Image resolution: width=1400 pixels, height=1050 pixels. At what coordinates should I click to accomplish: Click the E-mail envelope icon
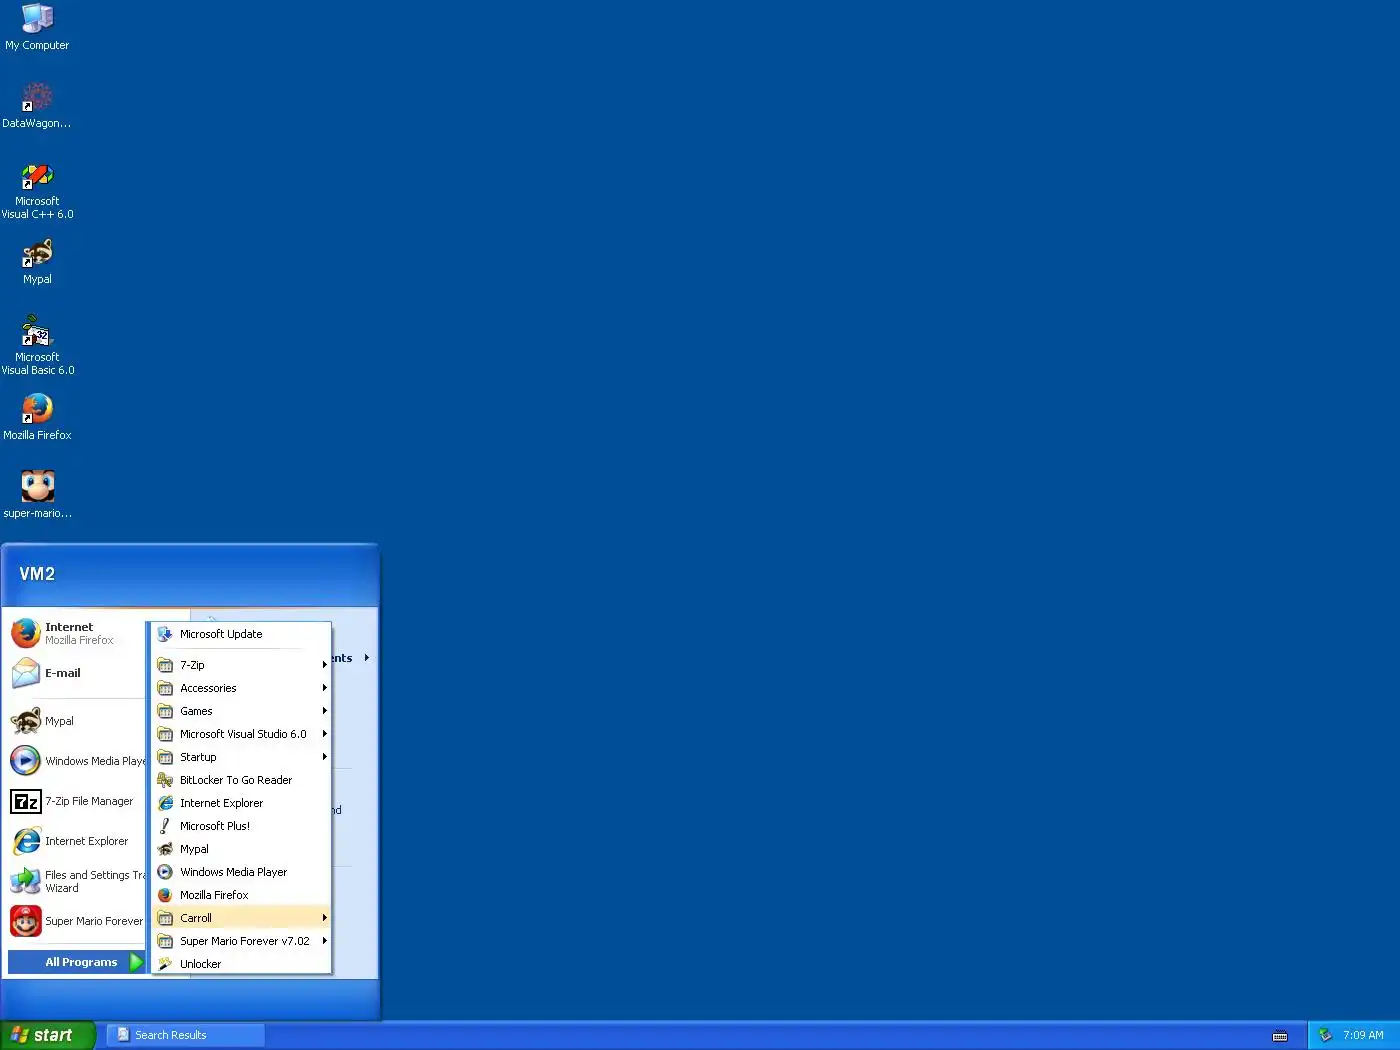point(26,673)
